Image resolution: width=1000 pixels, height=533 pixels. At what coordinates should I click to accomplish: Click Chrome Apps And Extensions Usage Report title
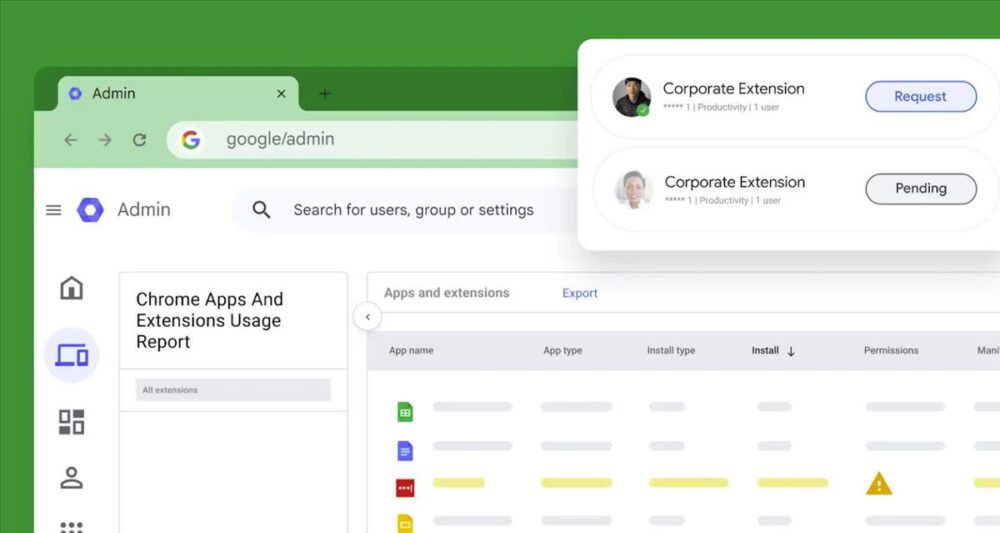[x=209, y=320]
